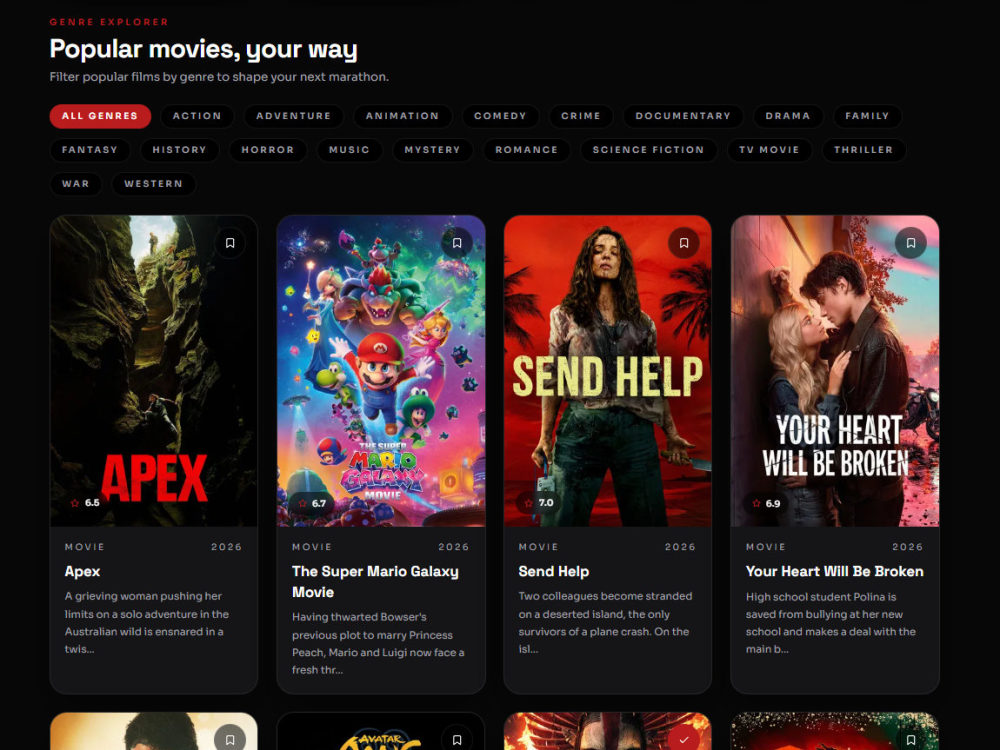
Task: Click the Avatar poster card's bookmark icon
Action: (x=457, y=740)
